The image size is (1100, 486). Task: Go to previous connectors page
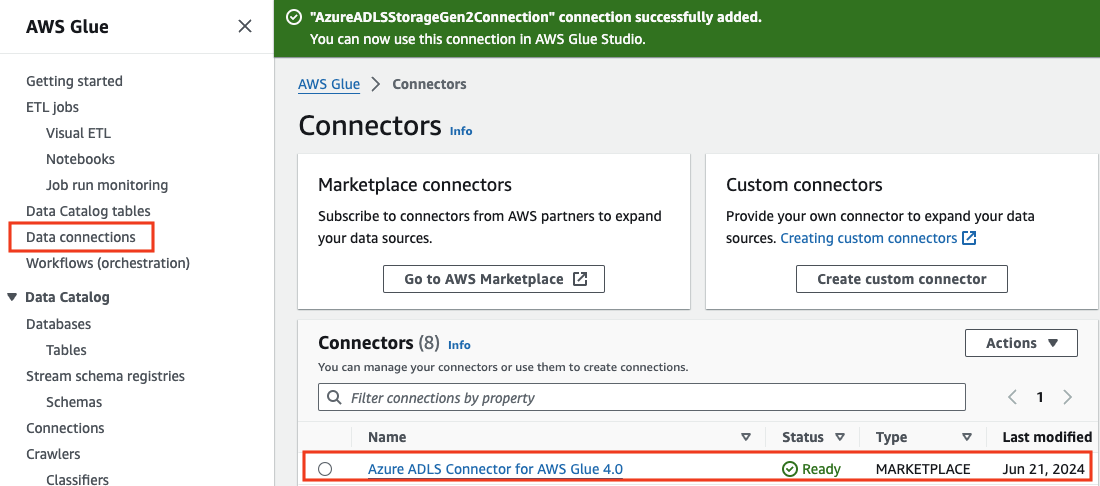tap(1012, 397)
